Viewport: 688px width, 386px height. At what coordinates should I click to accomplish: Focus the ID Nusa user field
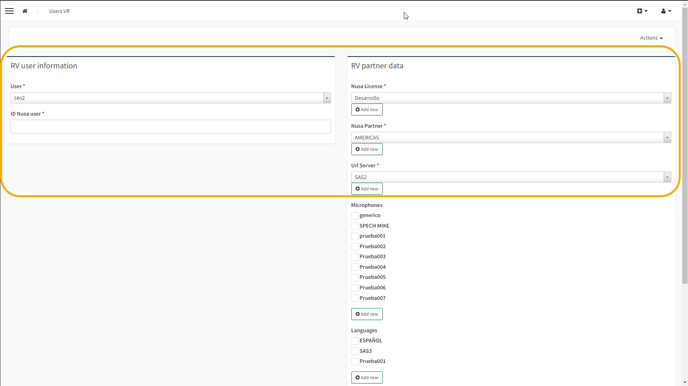tap(171, 126)
